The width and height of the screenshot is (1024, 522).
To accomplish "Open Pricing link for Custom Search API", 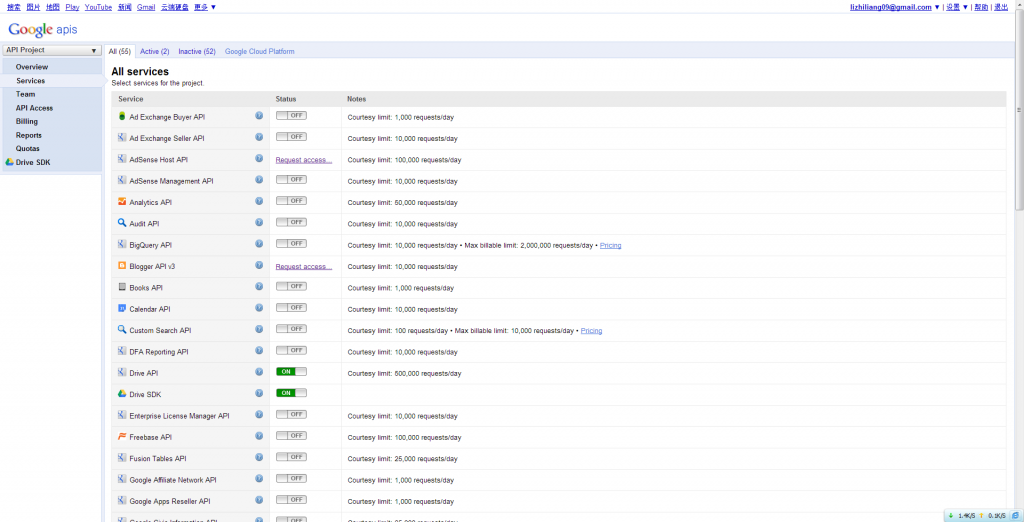I will (592, 331).
